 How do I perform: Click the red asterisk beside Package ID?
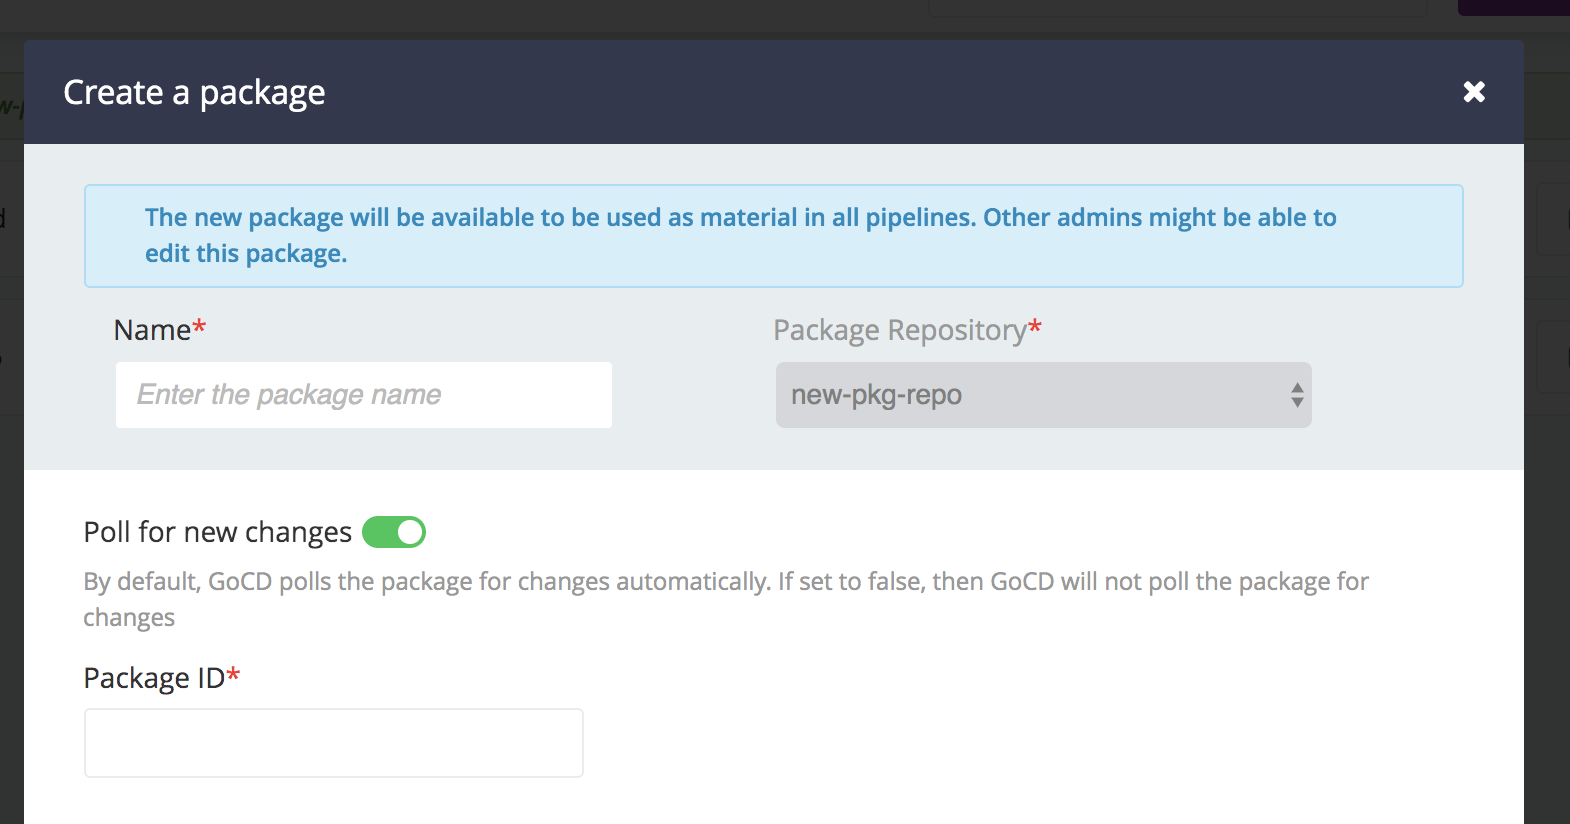[x=233, y=675]
